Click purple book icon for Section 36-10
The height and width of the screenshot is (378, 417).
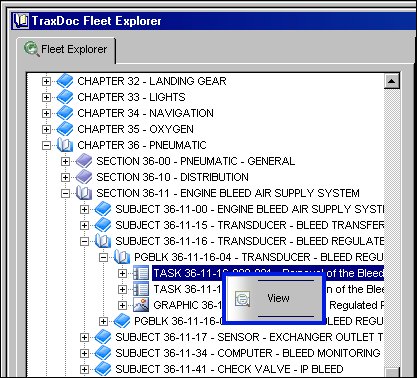pos(84,177)
